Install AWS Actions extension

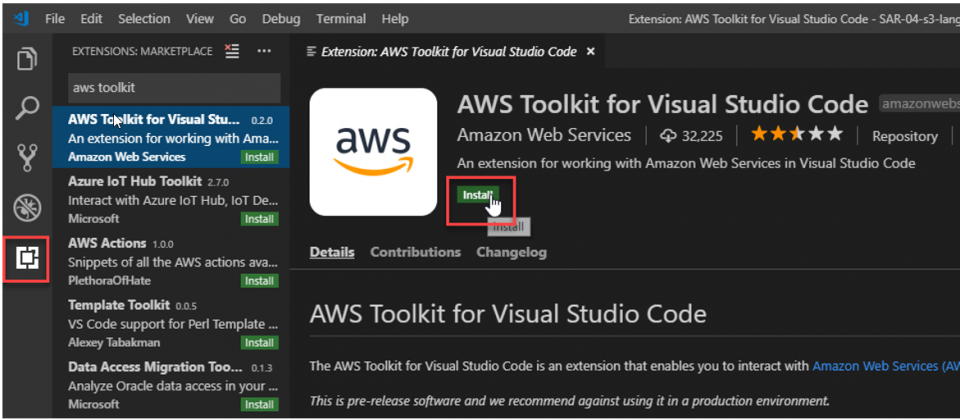[259, 280]
